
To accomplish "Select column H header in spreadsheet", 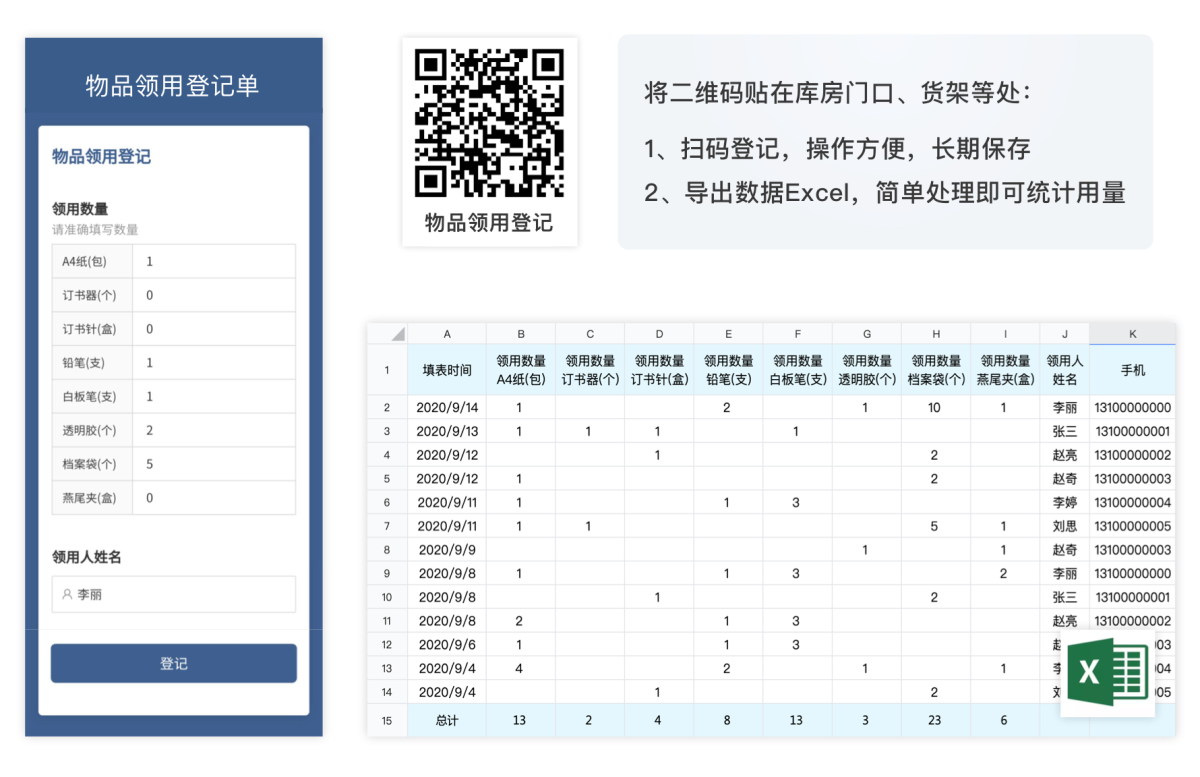I will 935,334.
